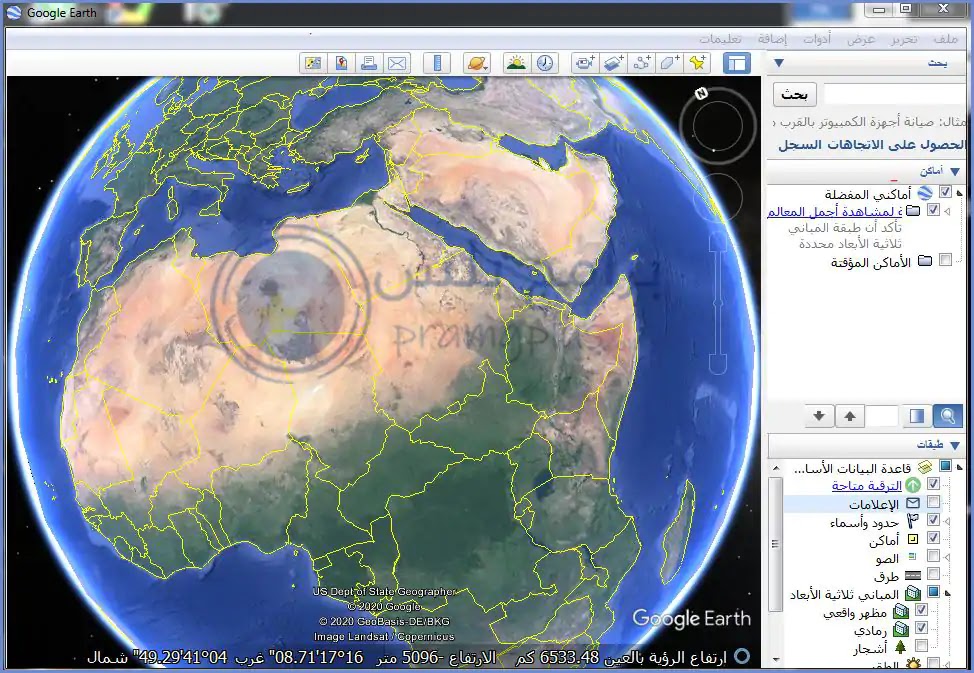This screenshot has height=673, width=974.
Task: Open the أدوات menu
Action: [x=817, y=39]
